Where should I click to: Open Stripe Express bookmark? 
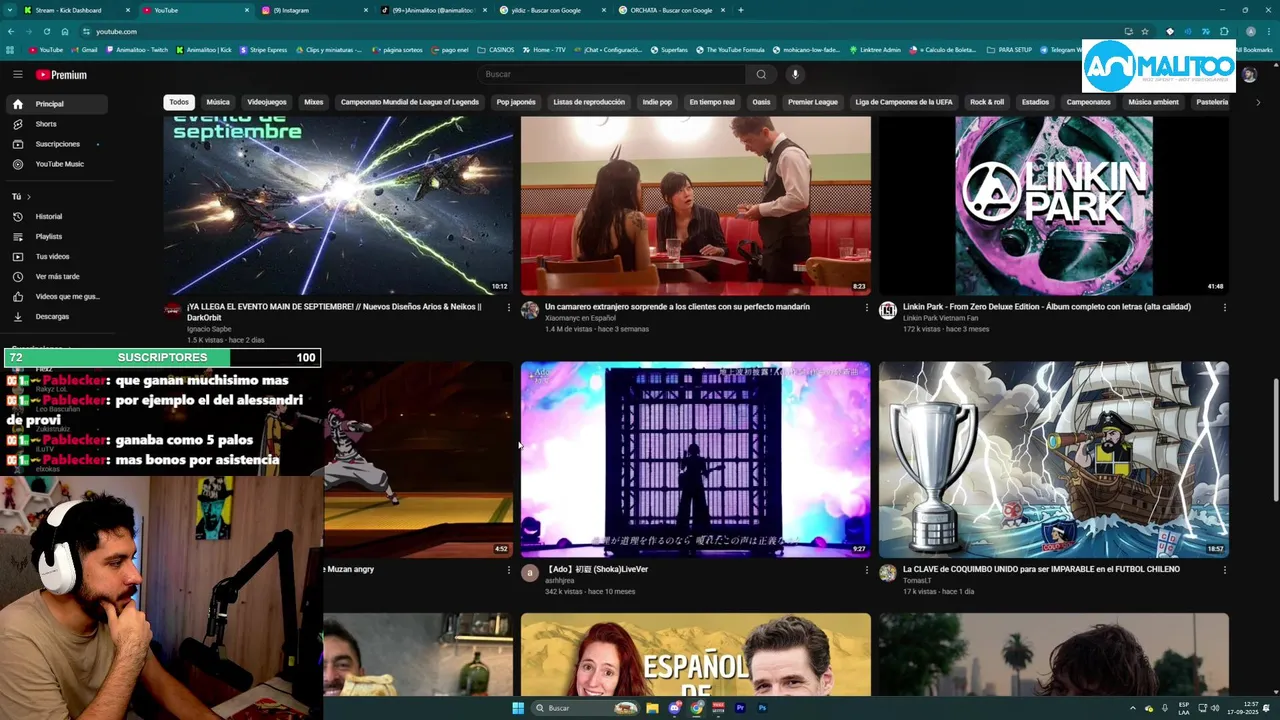point(263,50)
